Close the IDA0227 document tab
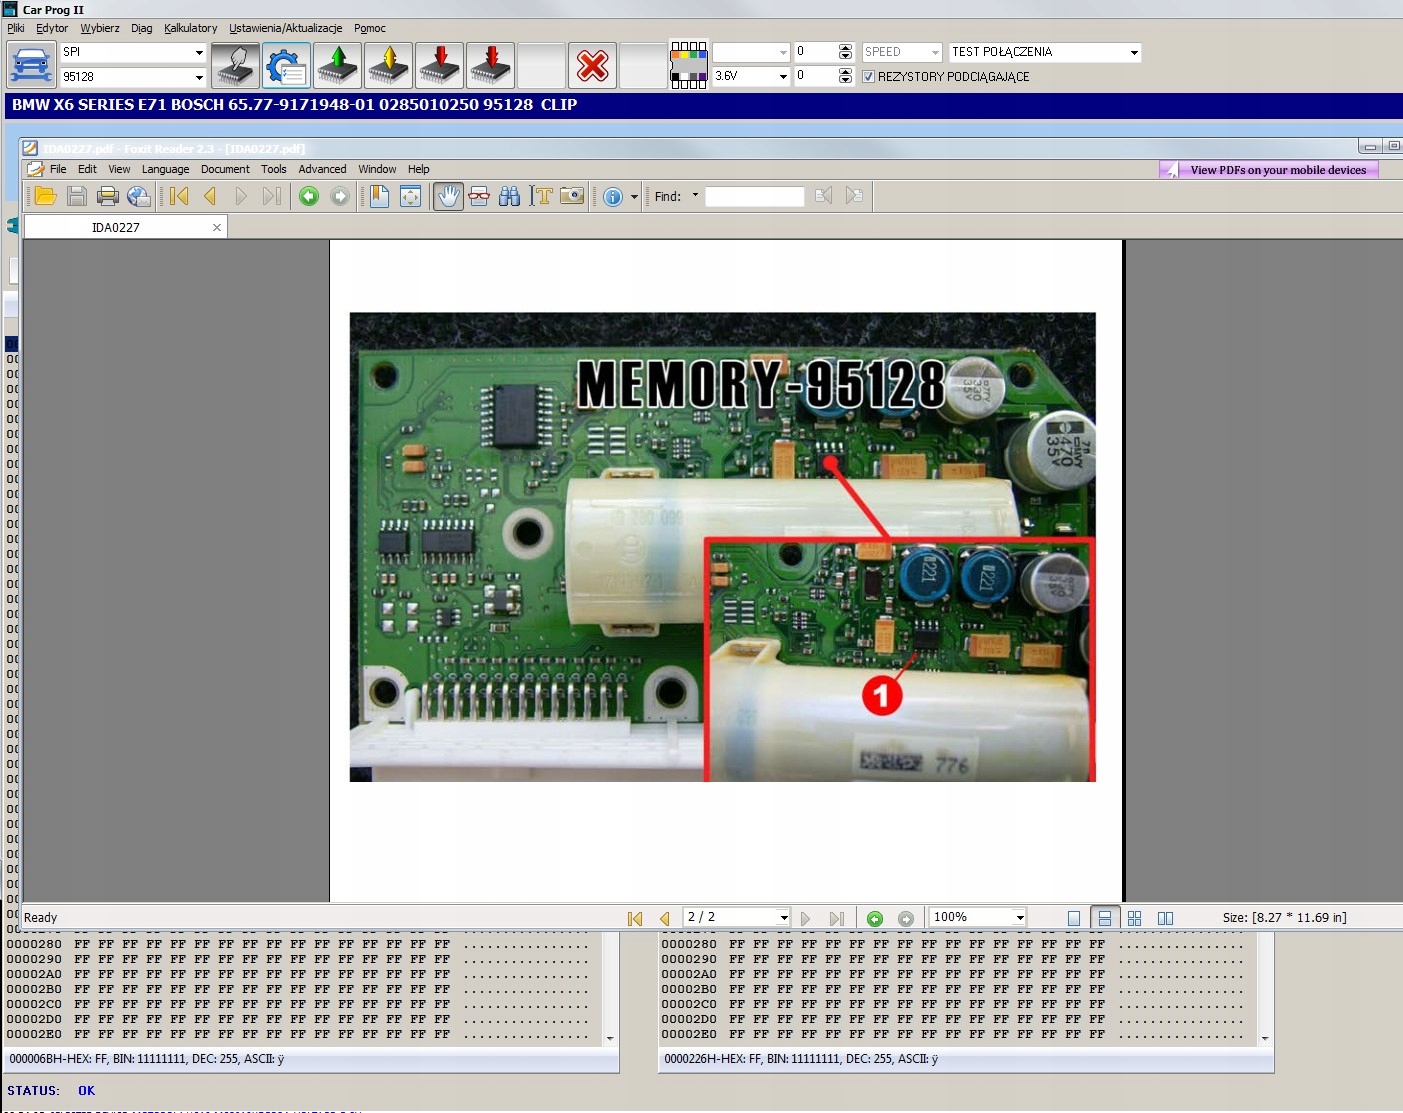 pyautogui.click(x=217, y=227)
